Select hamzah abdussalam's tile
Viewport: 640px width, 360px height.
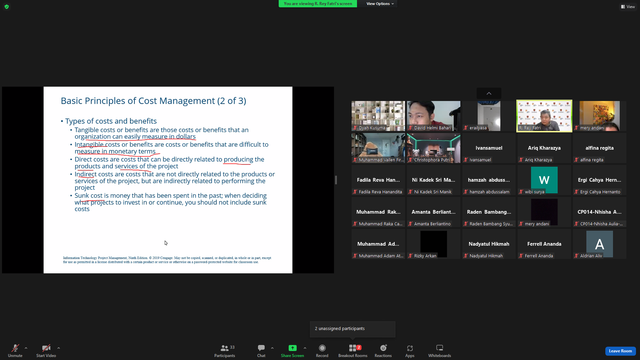pos(489,180)
